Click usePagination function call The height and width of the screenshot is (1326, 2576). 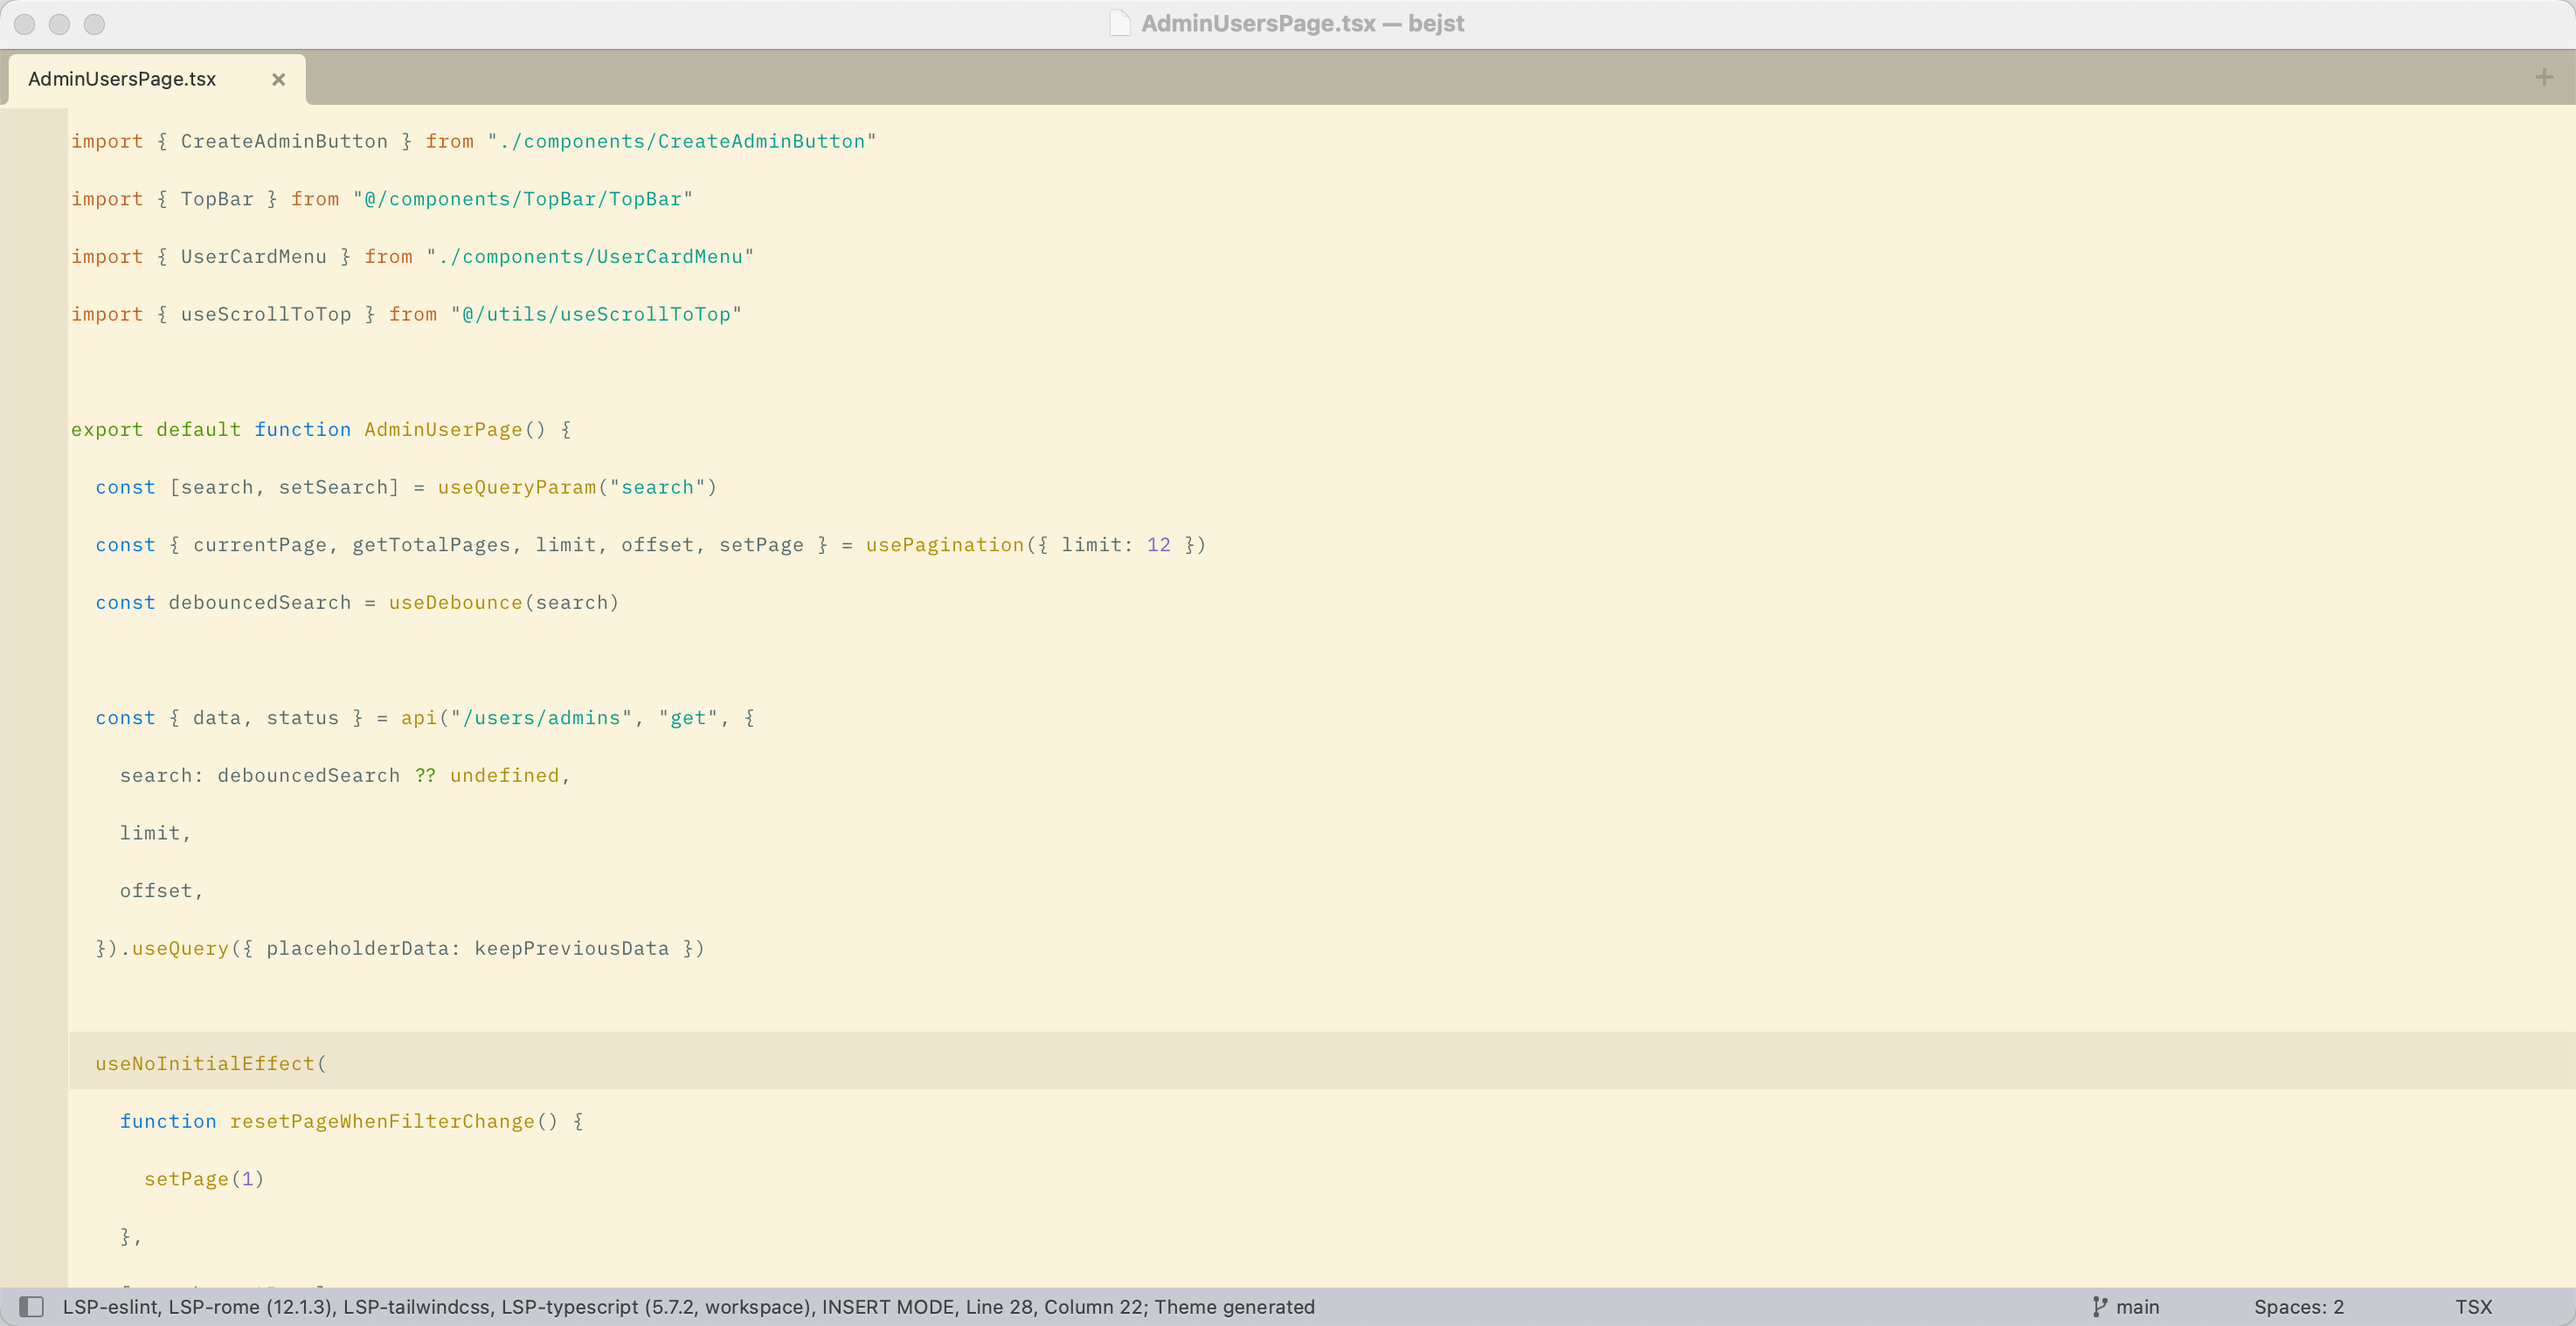coord(945,545)
